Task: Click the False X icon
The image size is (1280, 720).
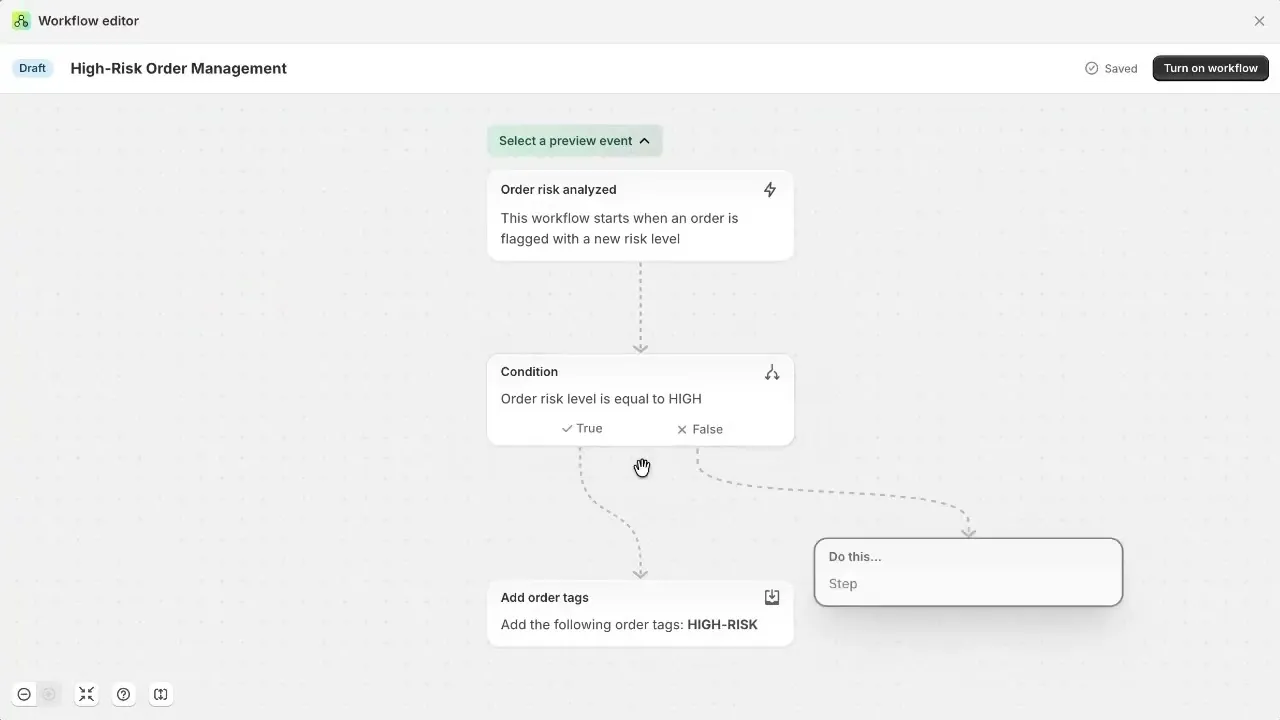Action: click(682, 429)
